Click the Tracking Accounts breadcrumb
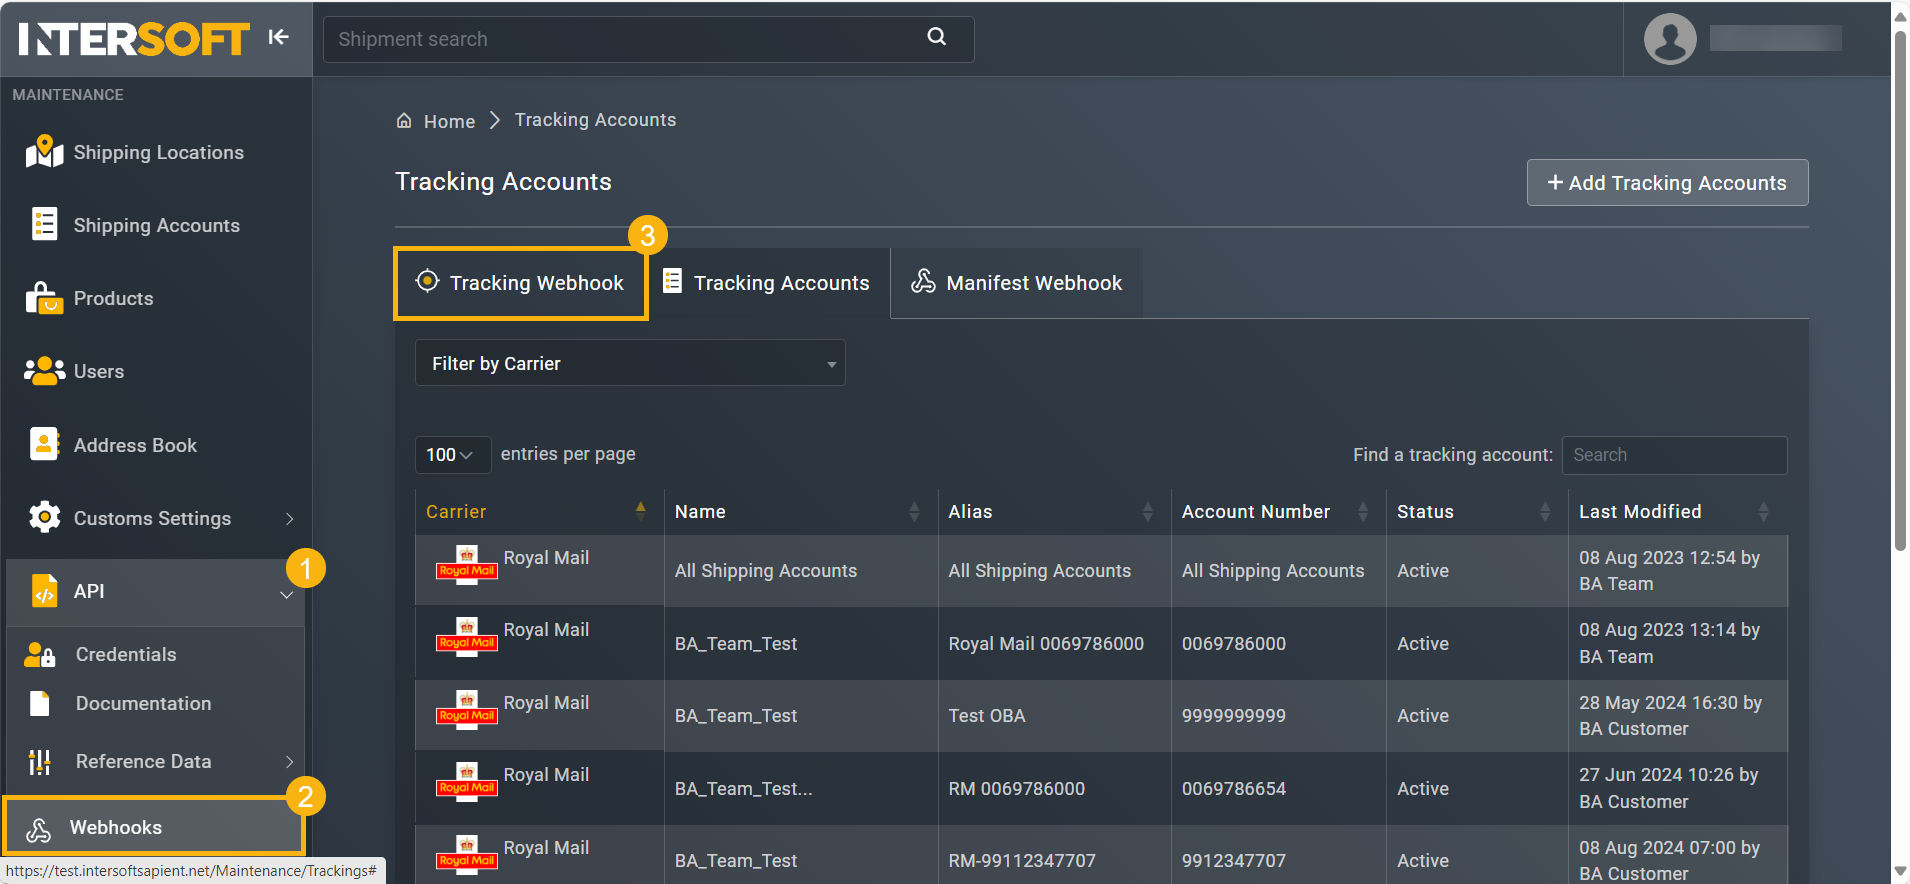Screen dimensions: 1910x884 (595, 119)
